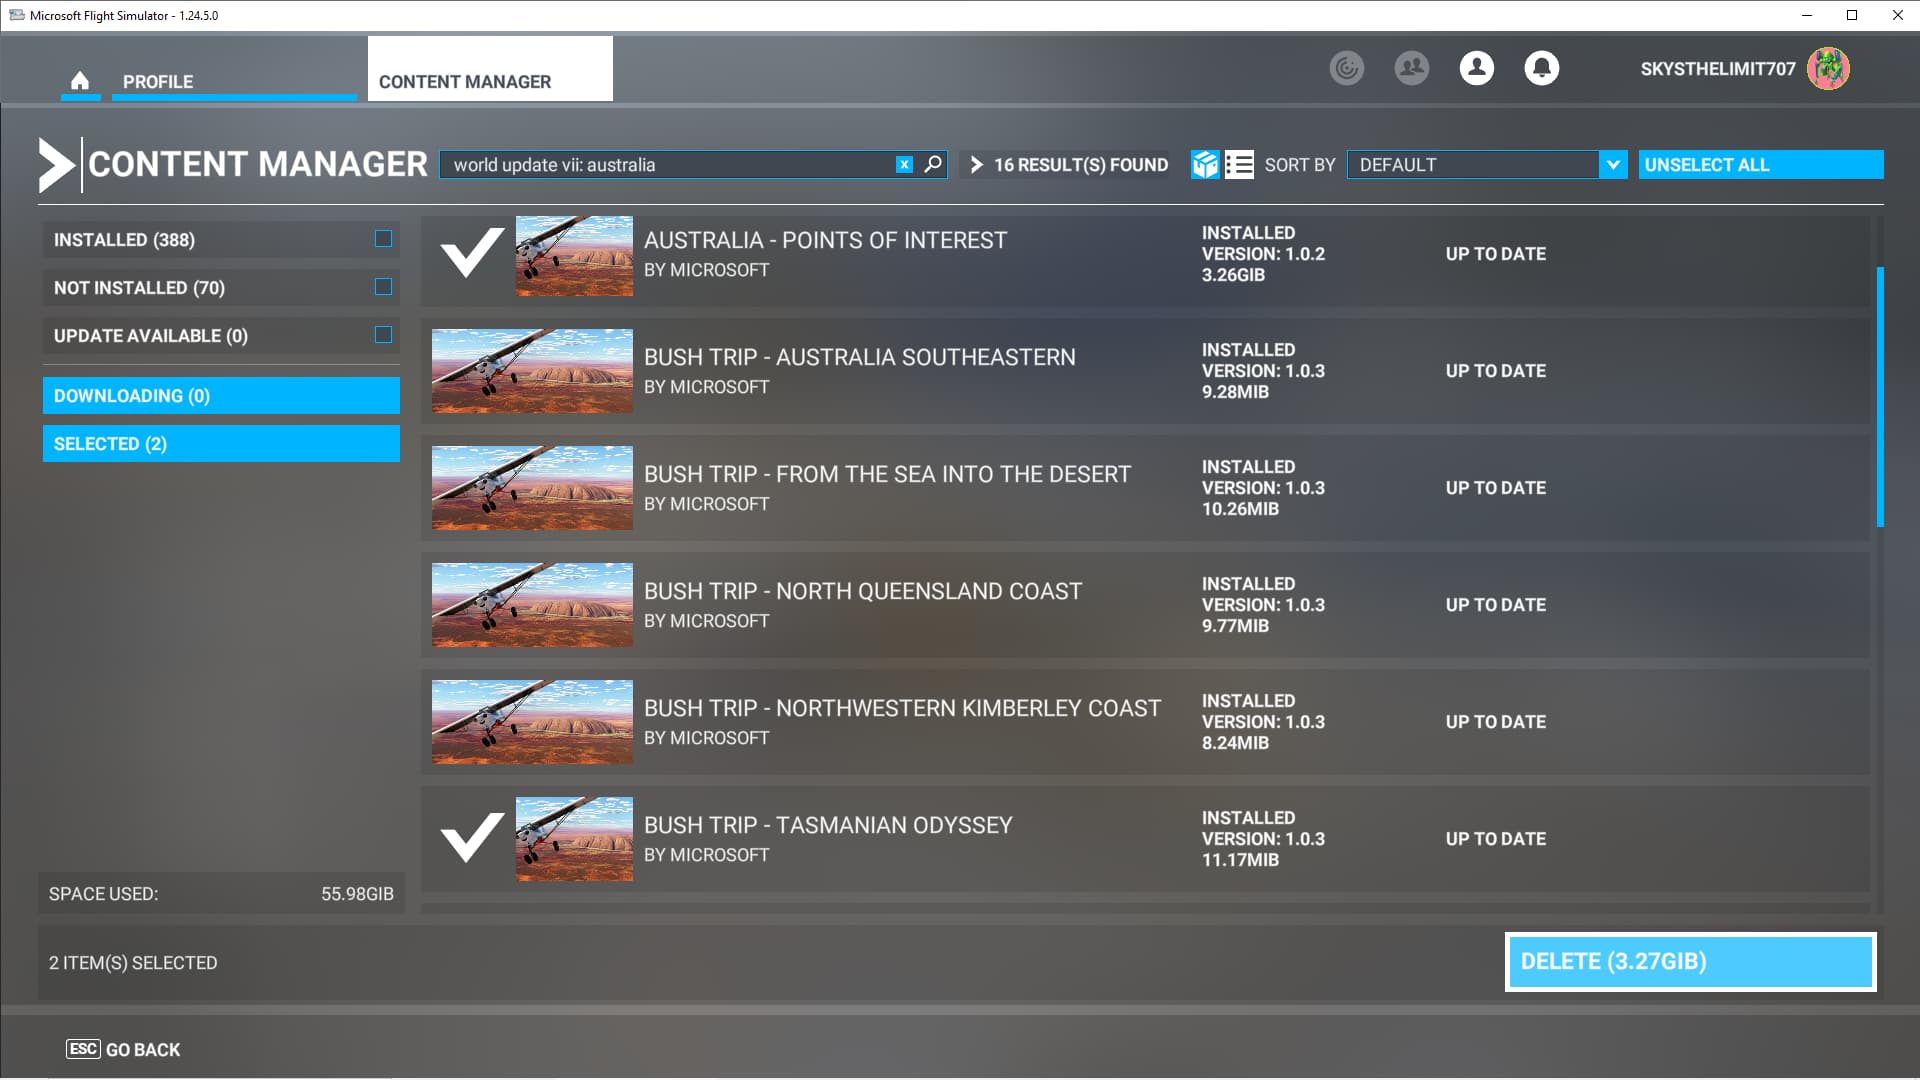The image size is (1920, 1080).
Task: Clear the search text with the X icon
Action: point(904,165)
